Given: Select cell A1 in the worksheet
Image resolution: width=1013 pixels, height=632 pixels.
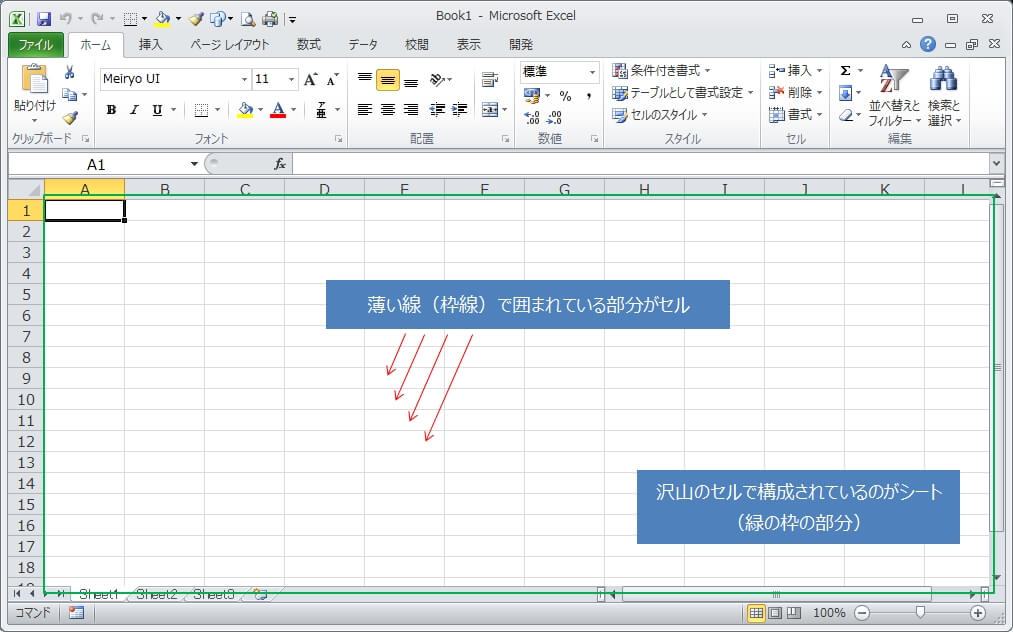Looking at the screenshot, I should coord(85,211).
